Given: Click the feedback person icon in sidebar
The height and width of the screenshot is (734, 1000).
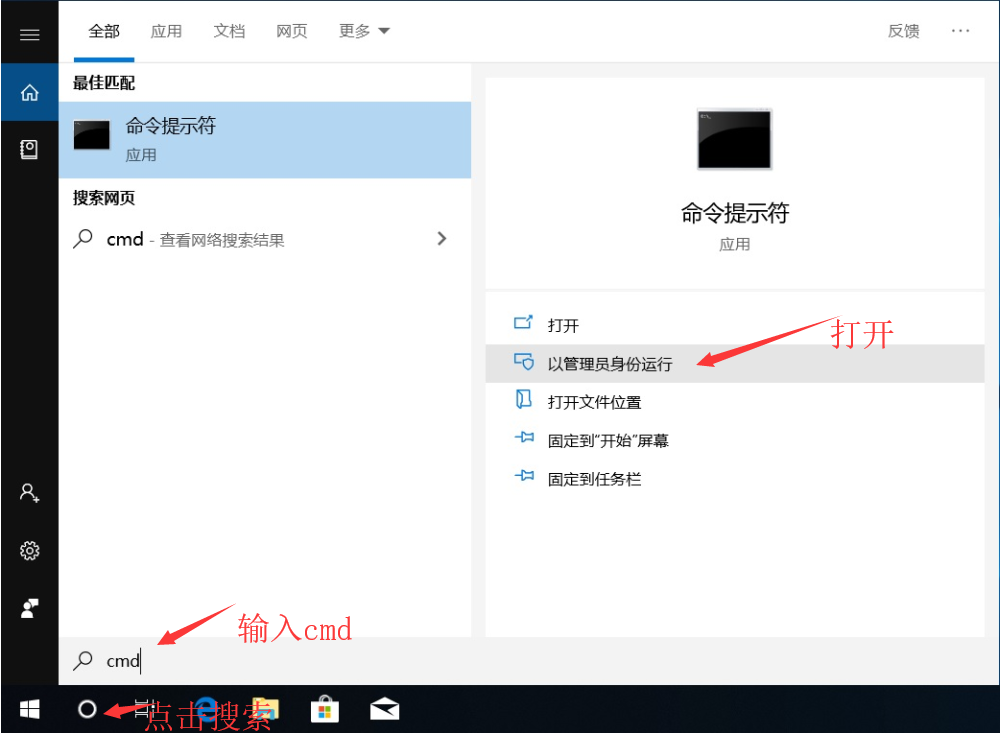Looking at the screenshot, I should (29, 608).
